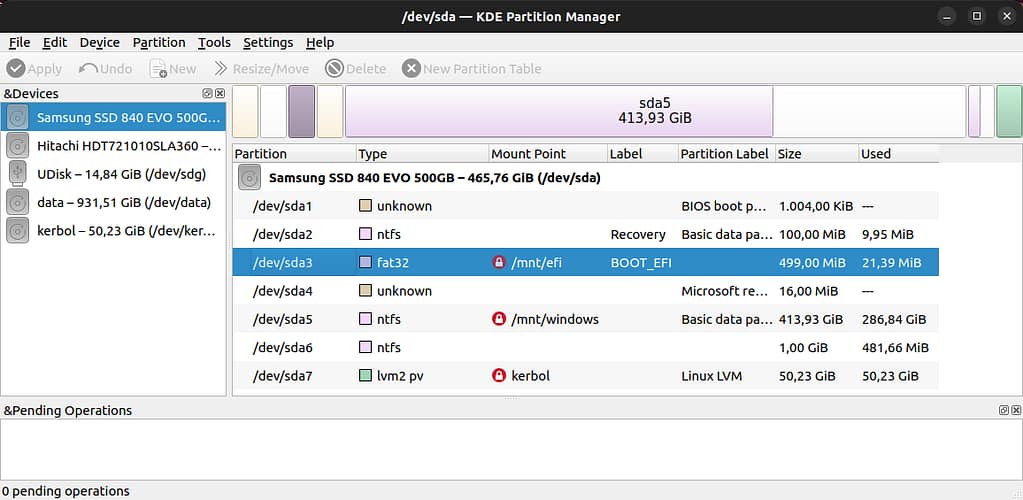The image size is (1023, 500).
Task: Click the green lvm2 pv color swatch
Action: (x=366, y=376)
